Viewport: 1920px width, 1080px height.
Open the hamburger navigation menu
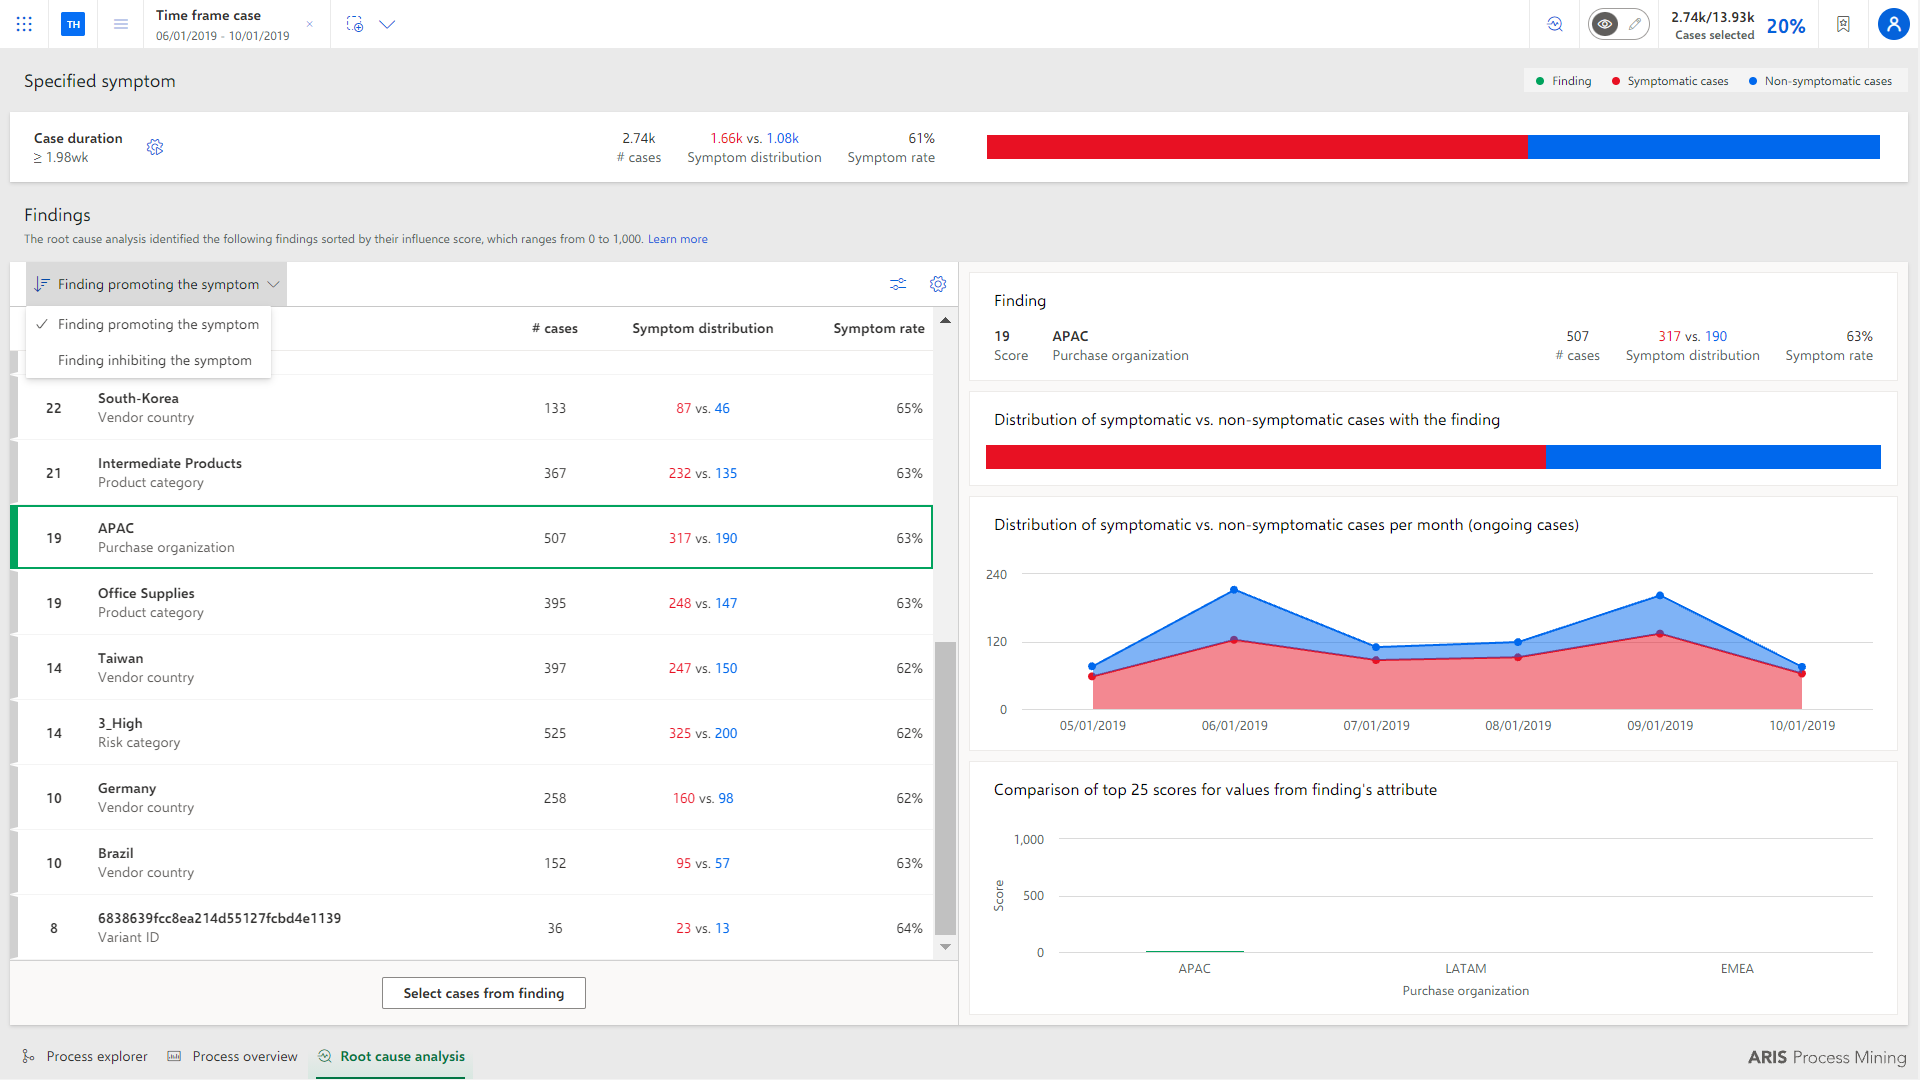[121, 24]
